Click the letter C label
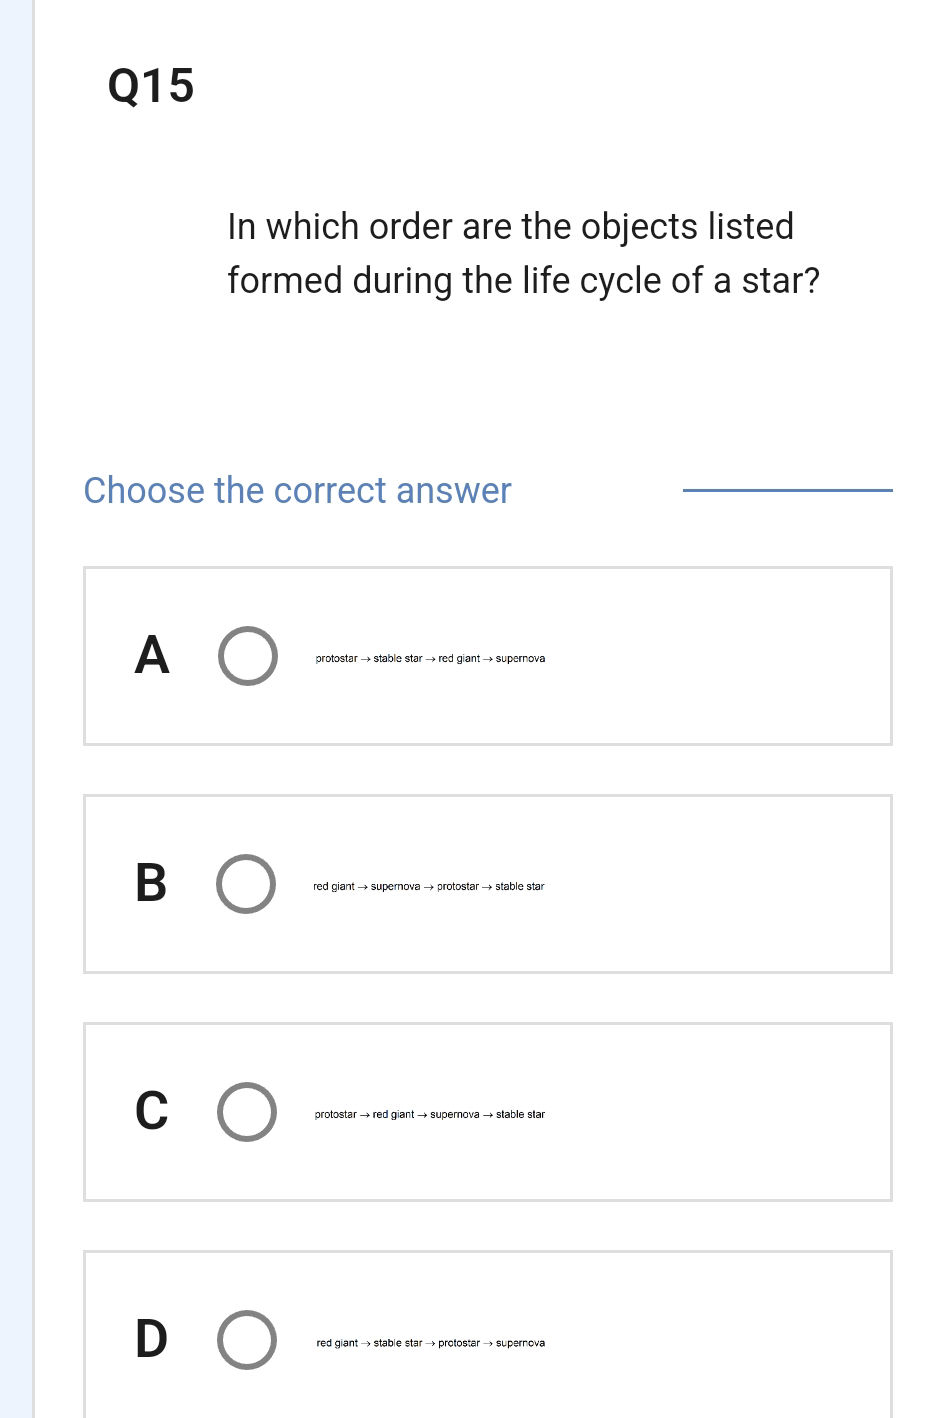The image size is (941, 1418). click(151, 1113)
